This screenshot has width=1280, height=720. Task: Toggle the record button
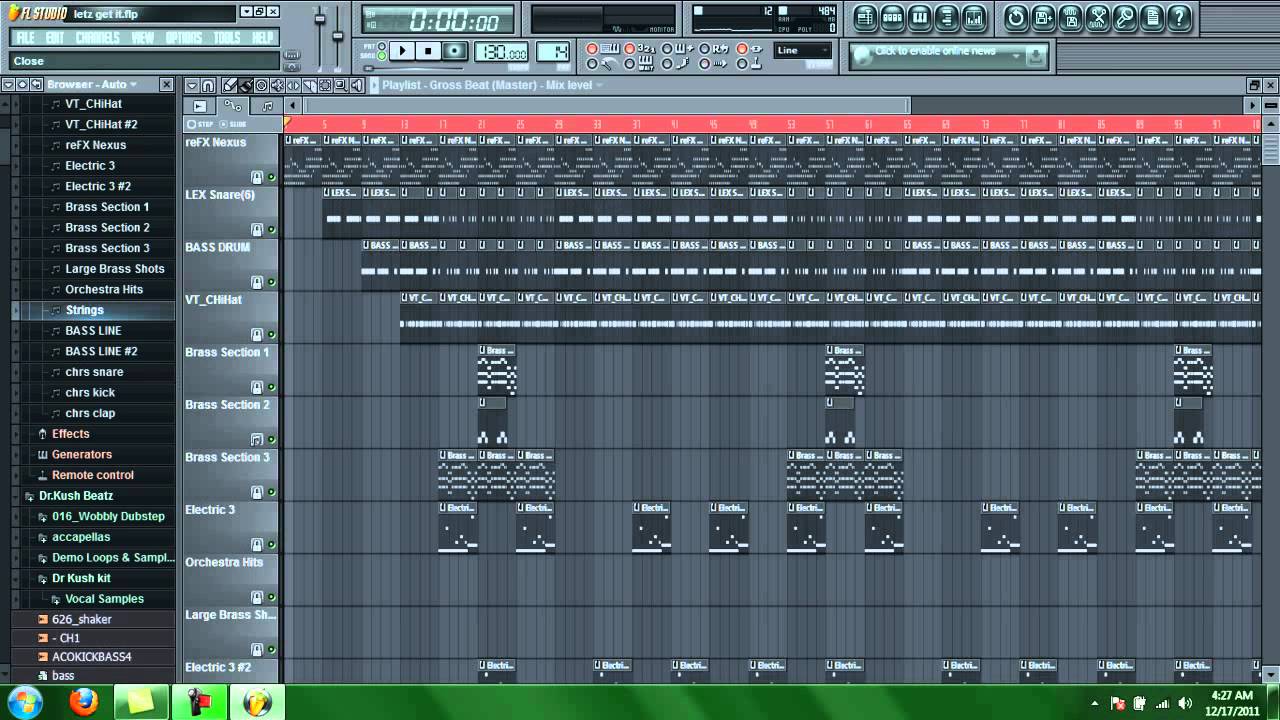(455, 51)
